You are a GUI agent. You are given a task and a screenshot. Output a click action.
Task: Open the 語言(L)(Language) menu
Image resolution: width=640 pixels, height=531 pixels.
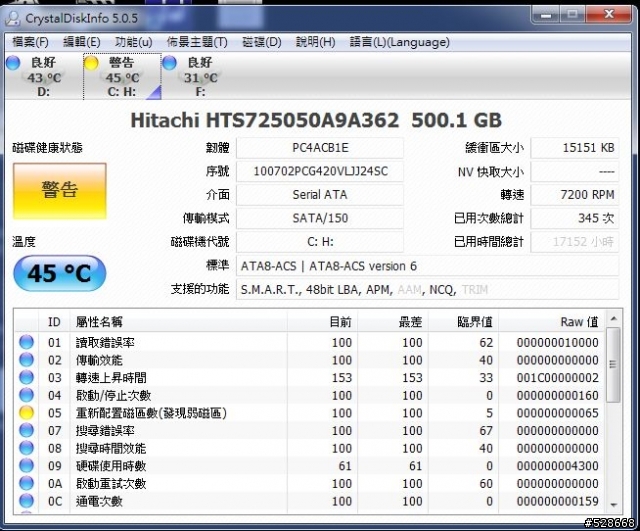coord(400,42)
